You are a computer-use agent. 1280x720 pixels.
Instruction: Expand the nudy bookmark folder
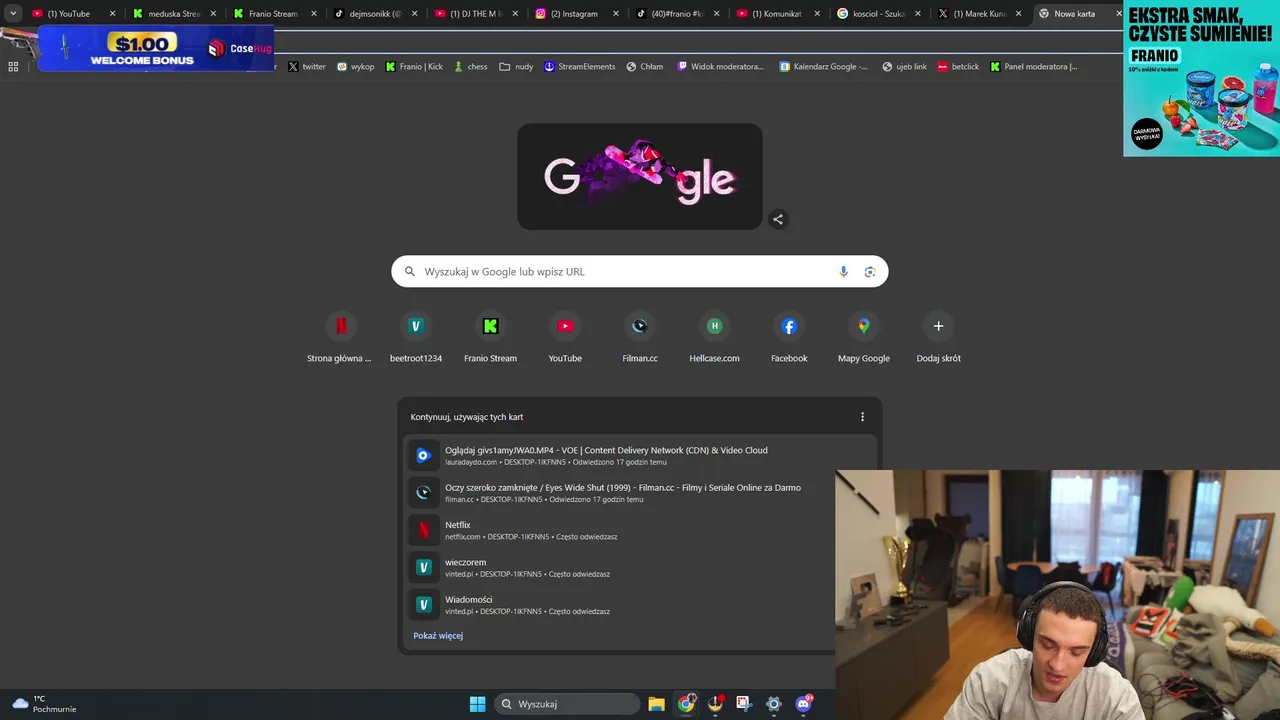(x=516, y=67)
